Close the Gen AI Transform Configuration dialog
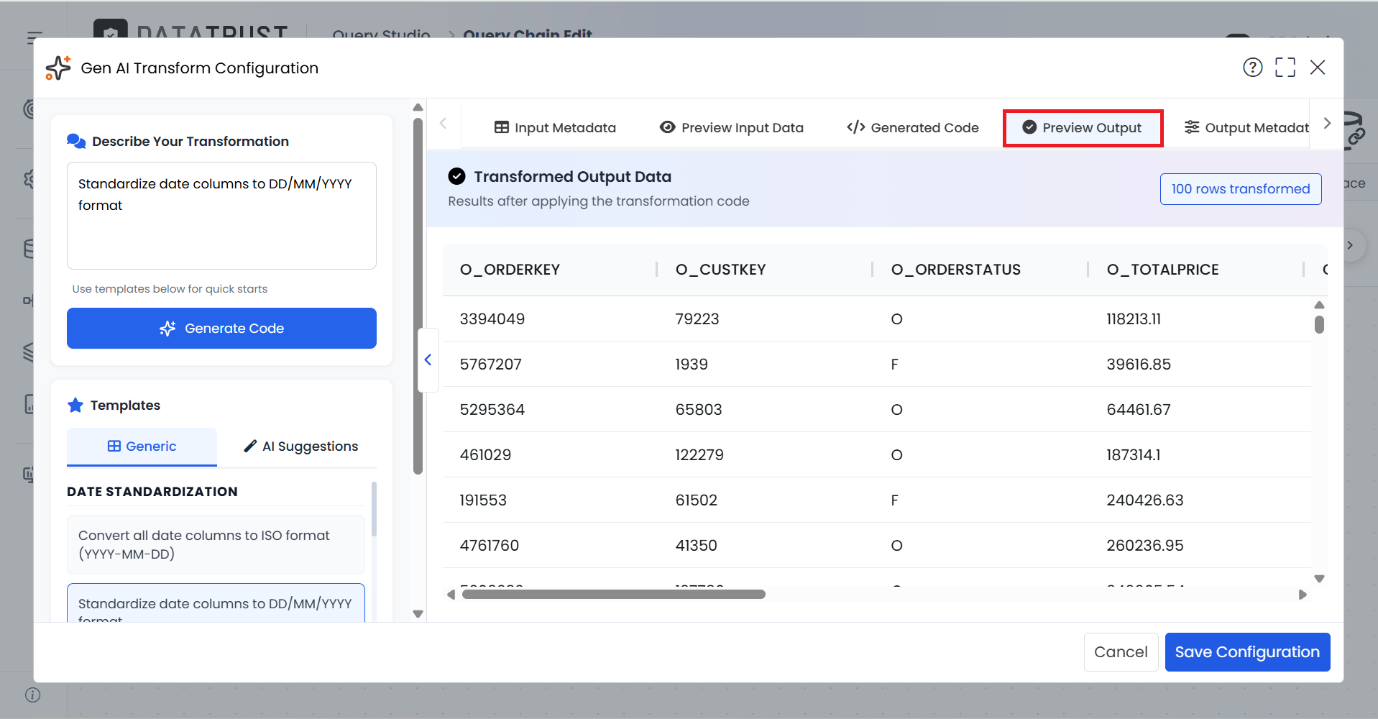The height and width of the screenshot is (719, 1378). tap(1318, 67)
